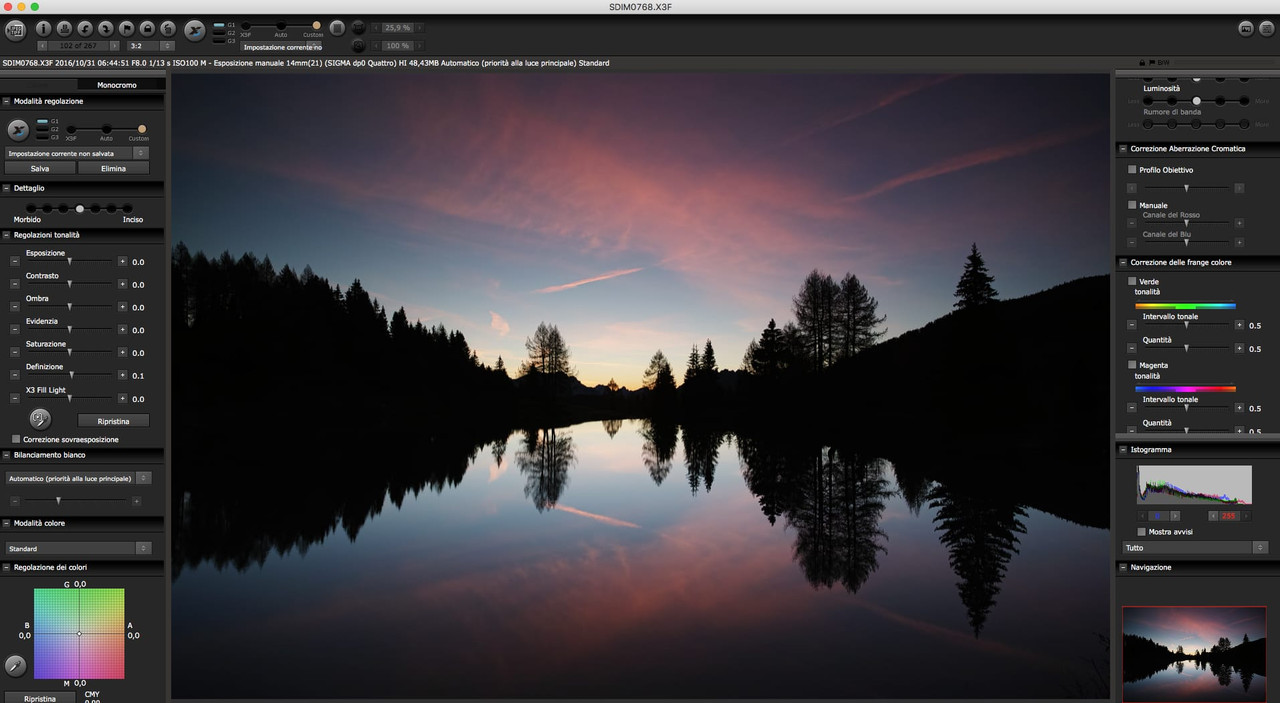Click the plus button for Evidenzia
Viewport: 1280px width, 703px height.
(122, 330)
